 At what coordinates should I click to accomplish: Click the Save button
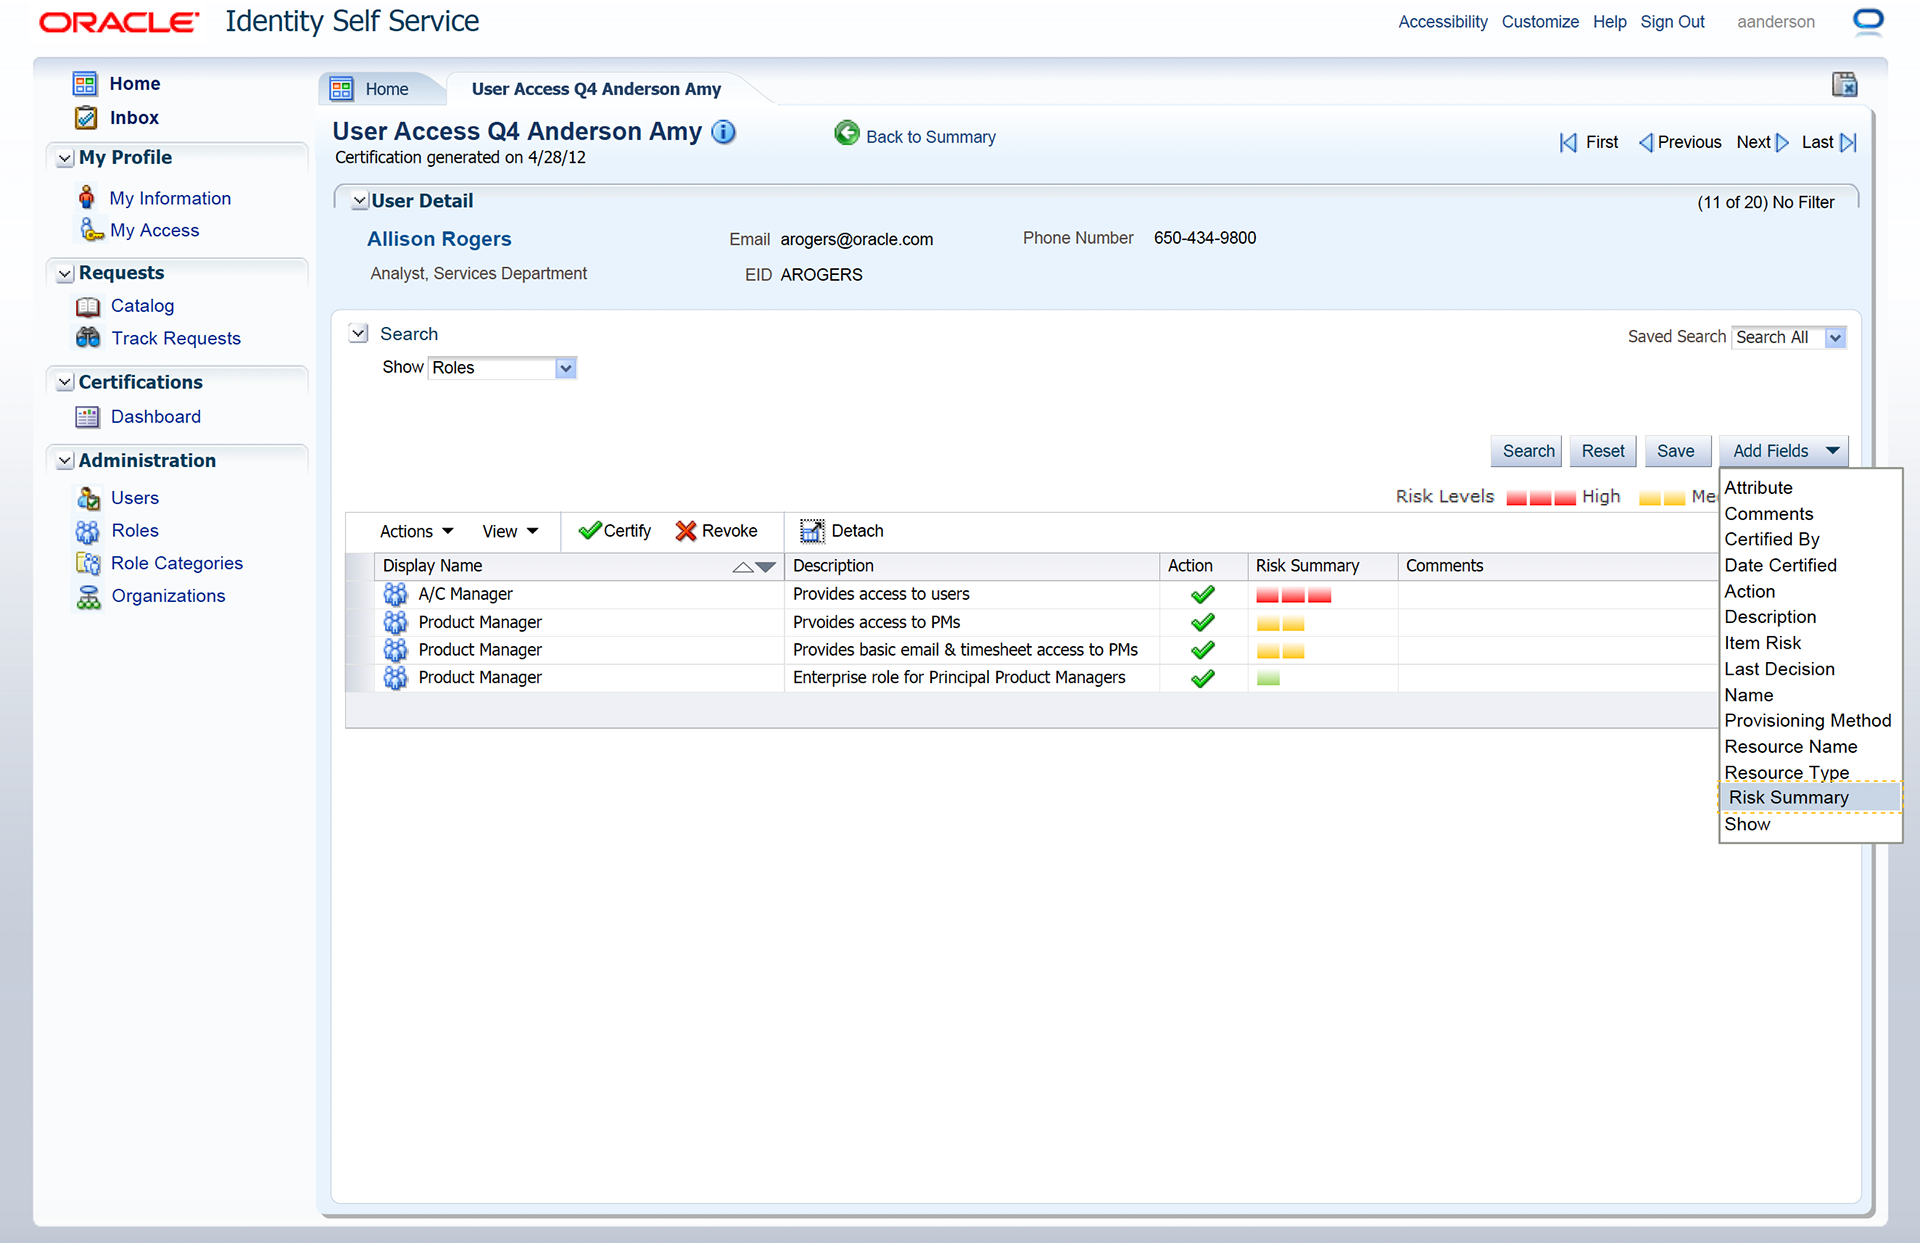[1676, 451]
